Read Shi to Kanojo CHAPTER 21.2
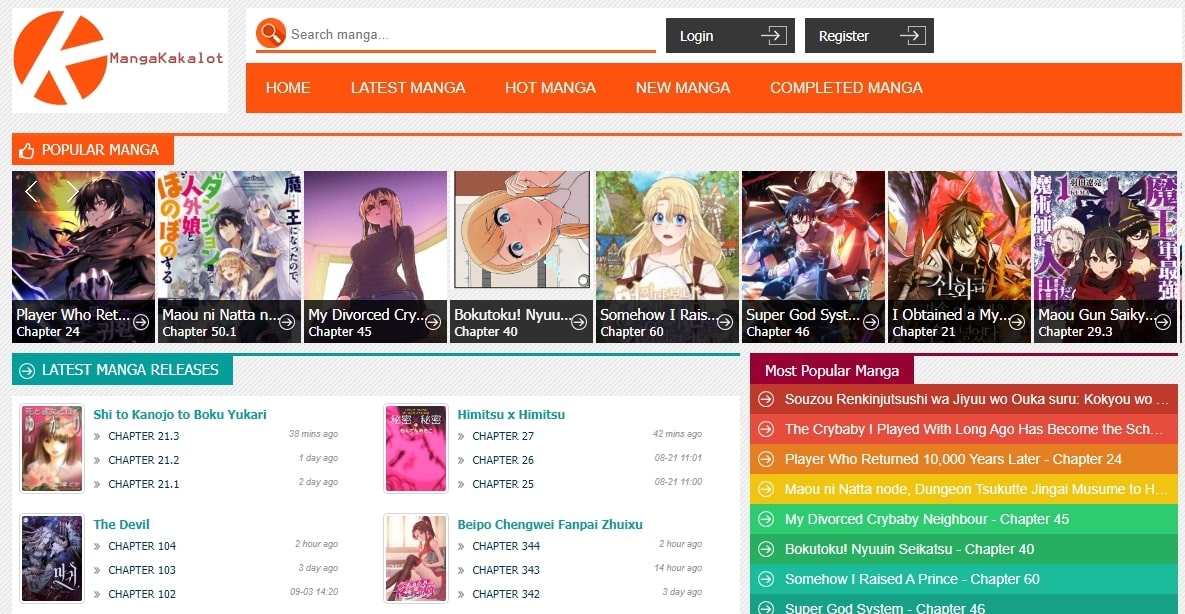1185x614 pixels. [x=144, y=460]
